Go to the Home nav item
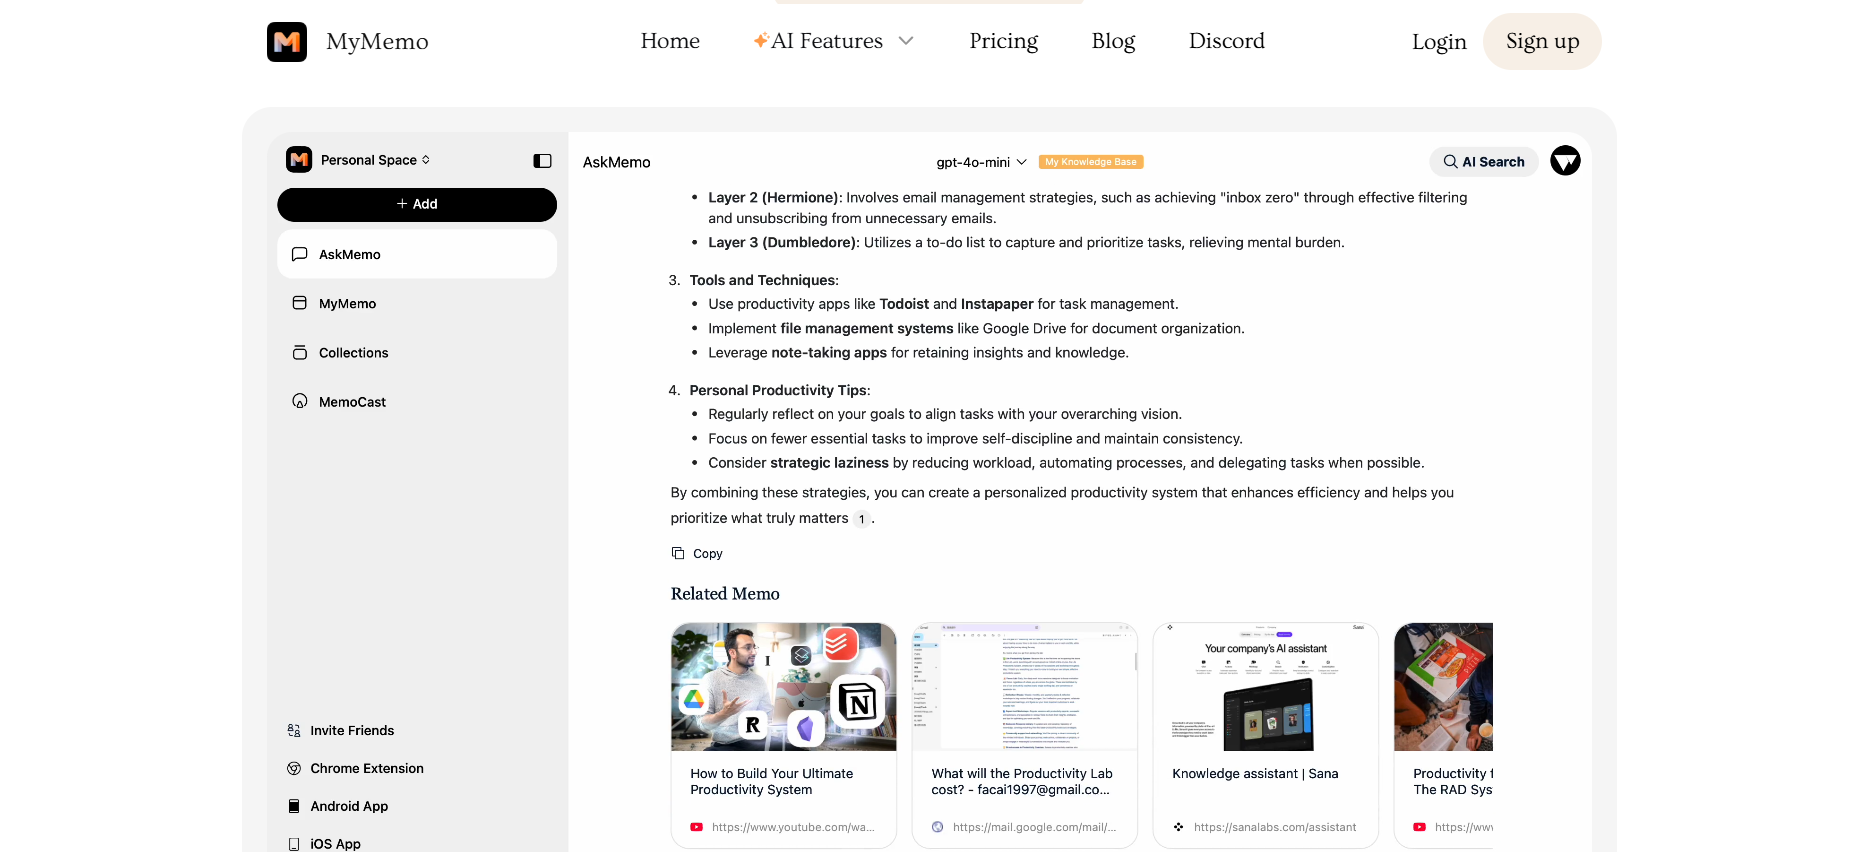 pos(670,41)
